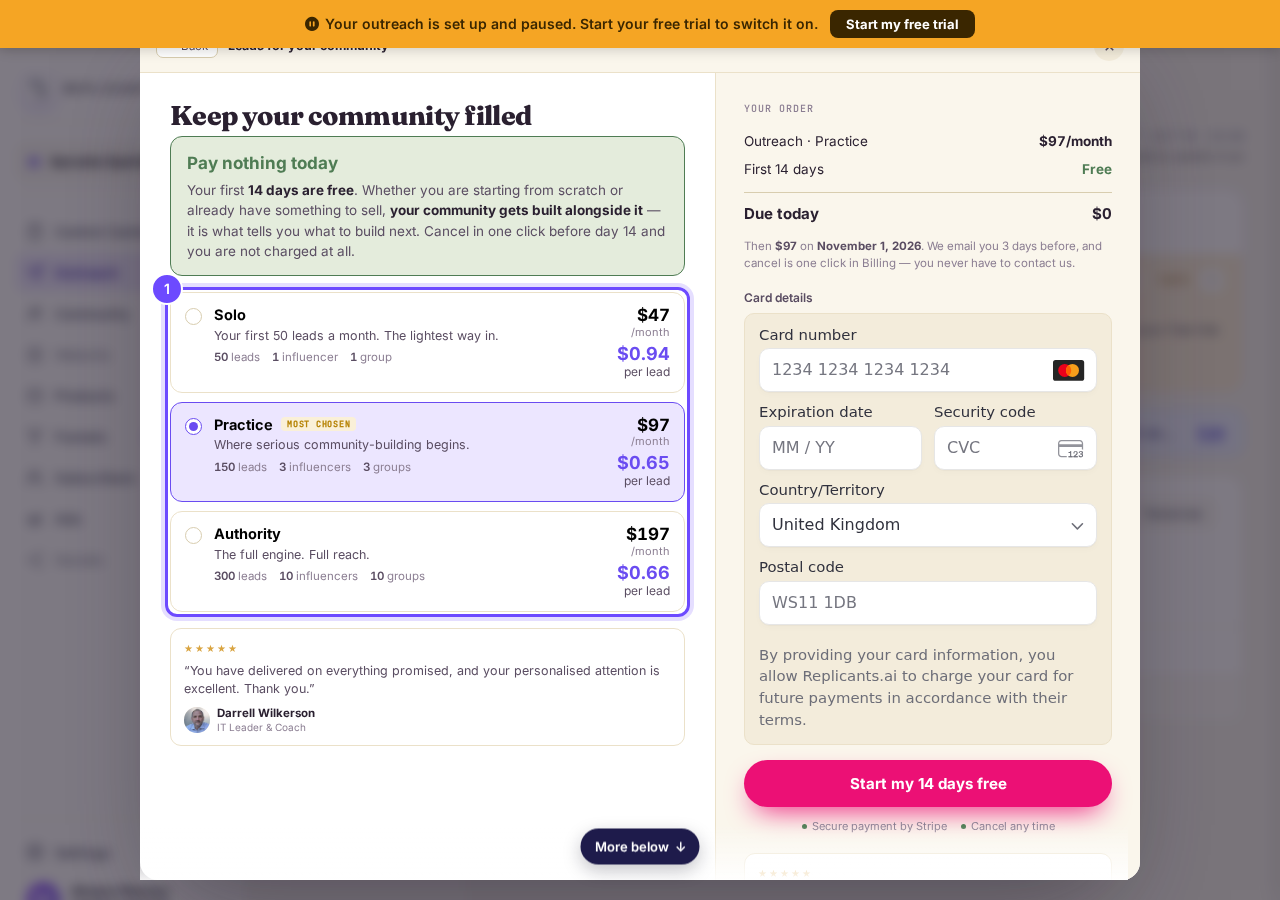Click the $0.94 per lead price on Solo
Image resolution: width=1280 pixels, height=900 pixels.
tap(643, 353)
